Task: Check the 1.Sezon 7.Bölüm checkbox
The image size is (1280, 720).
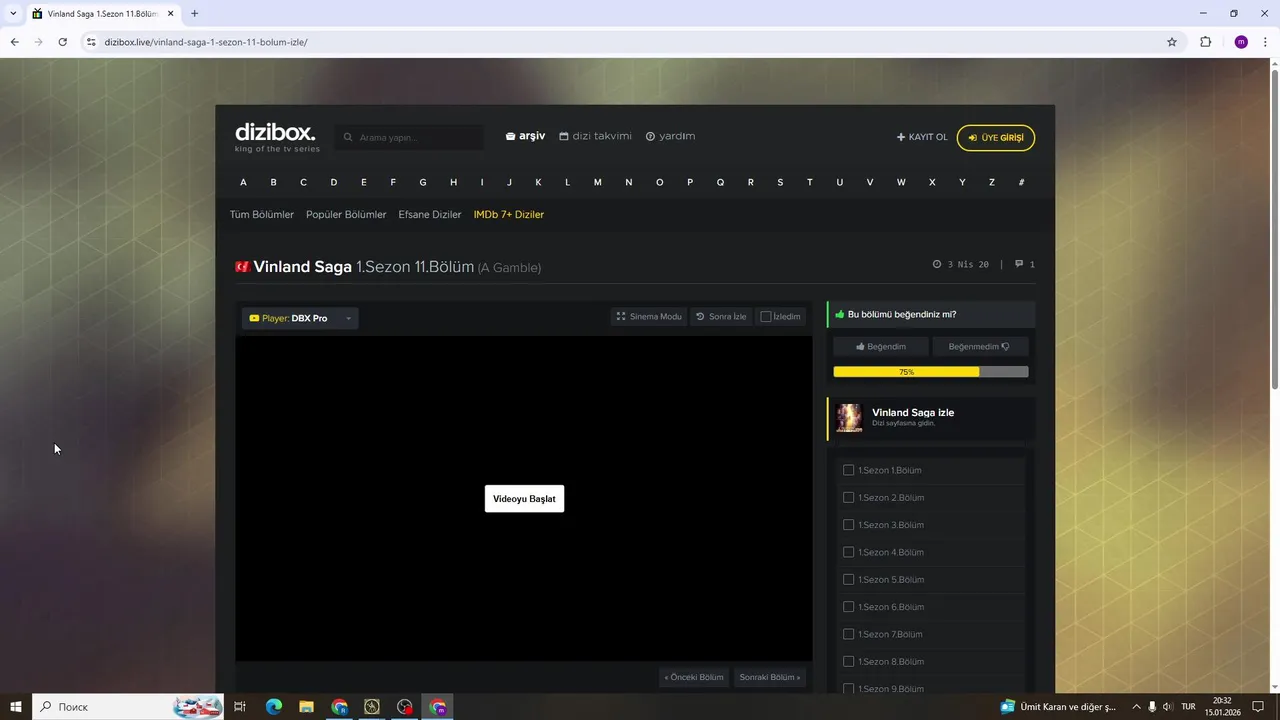Action: coord(848,634)
